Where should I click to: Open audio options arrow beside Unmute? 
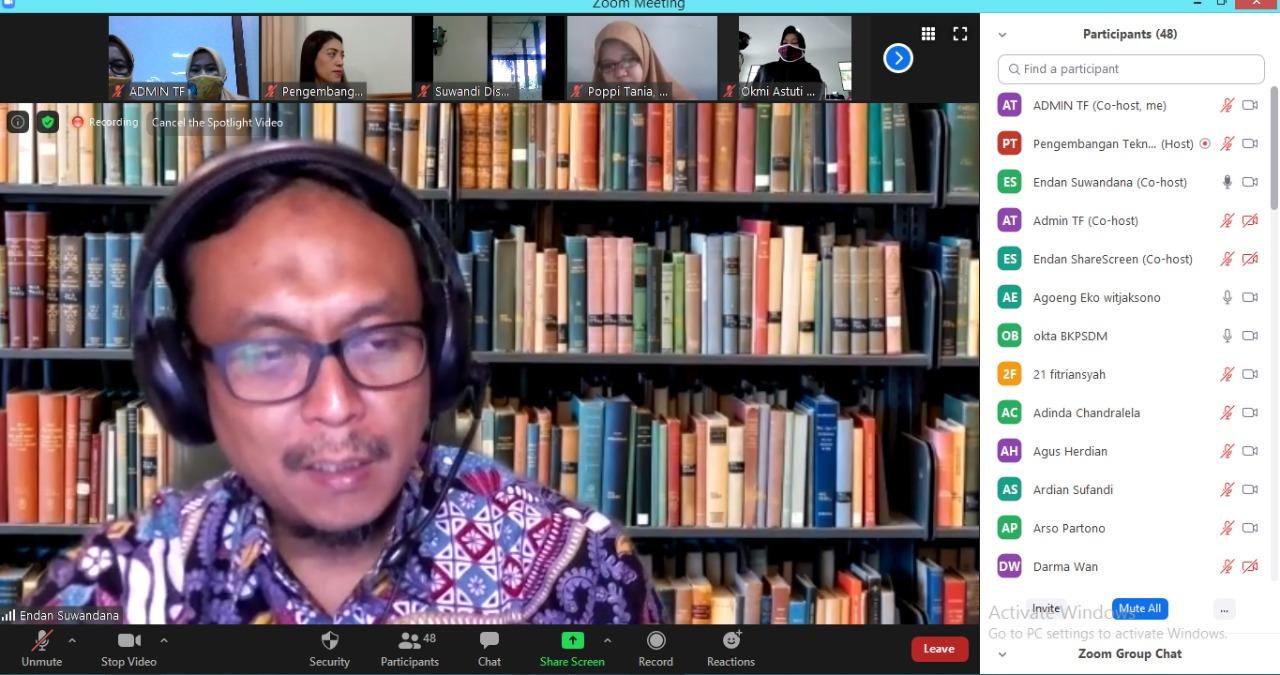click(x=72, y=640)
